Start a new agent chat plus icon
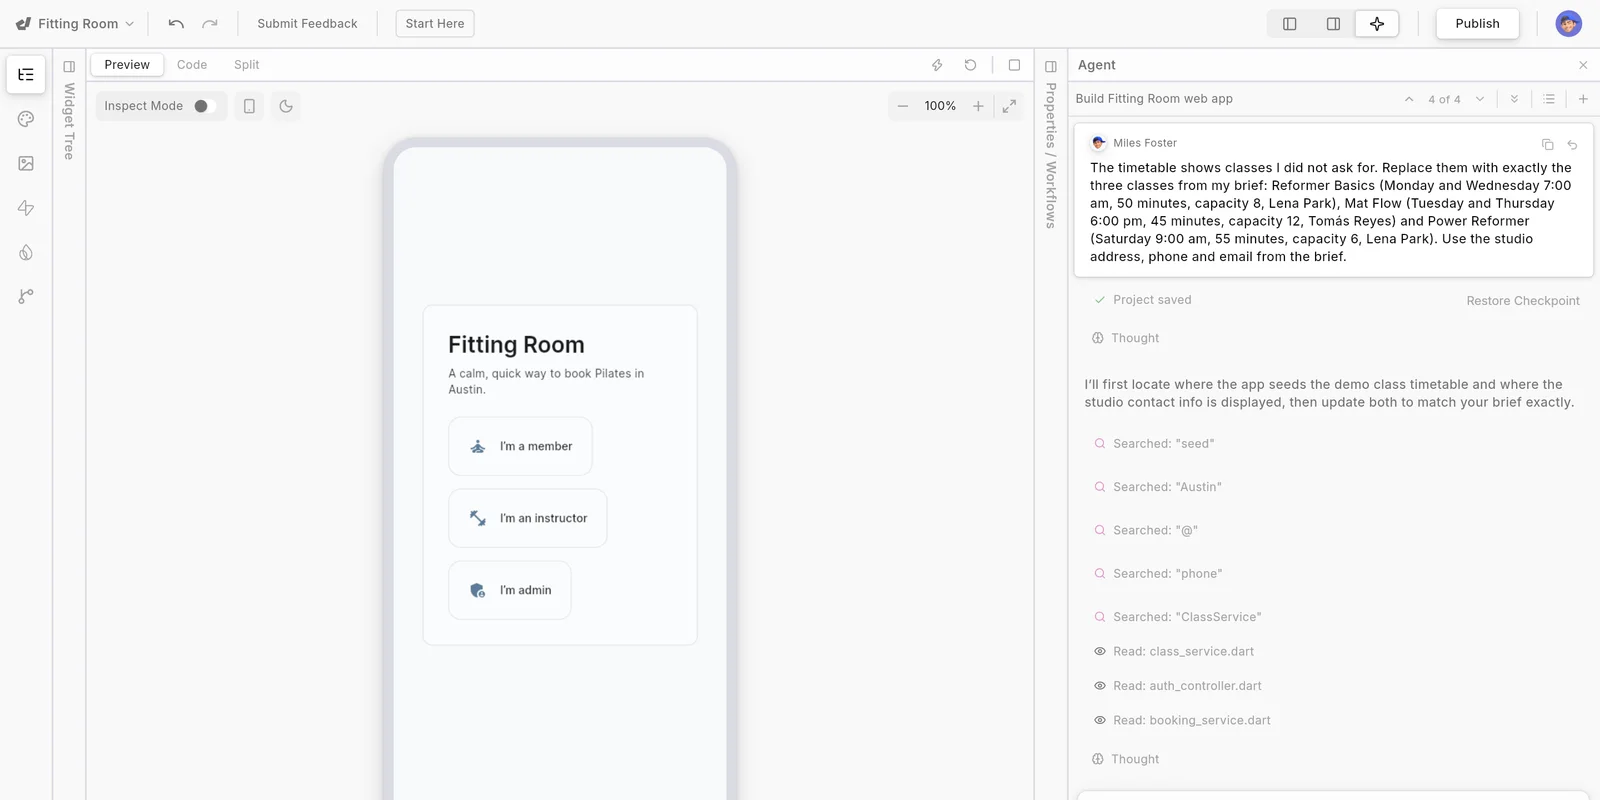1600x800 pixels. 1583,99
